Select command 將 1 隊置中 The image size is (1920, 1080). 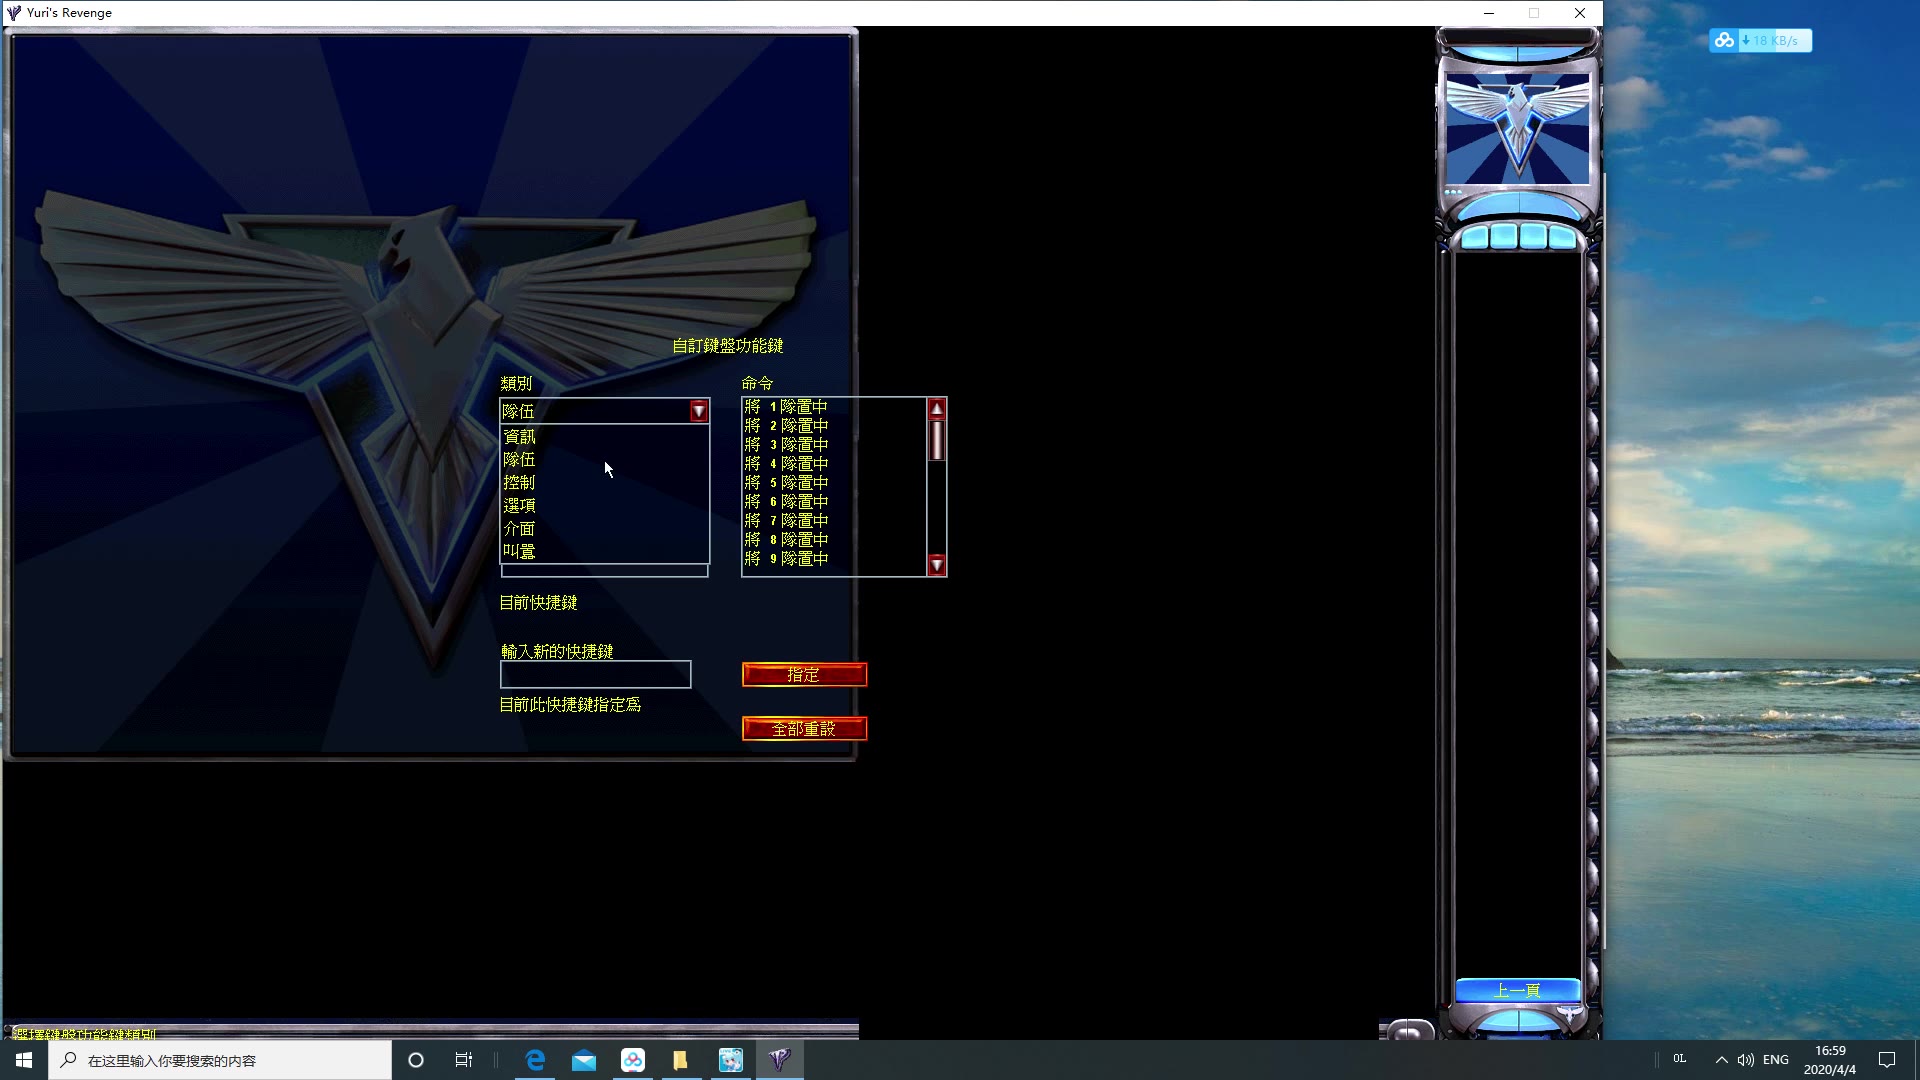point(834,407)
